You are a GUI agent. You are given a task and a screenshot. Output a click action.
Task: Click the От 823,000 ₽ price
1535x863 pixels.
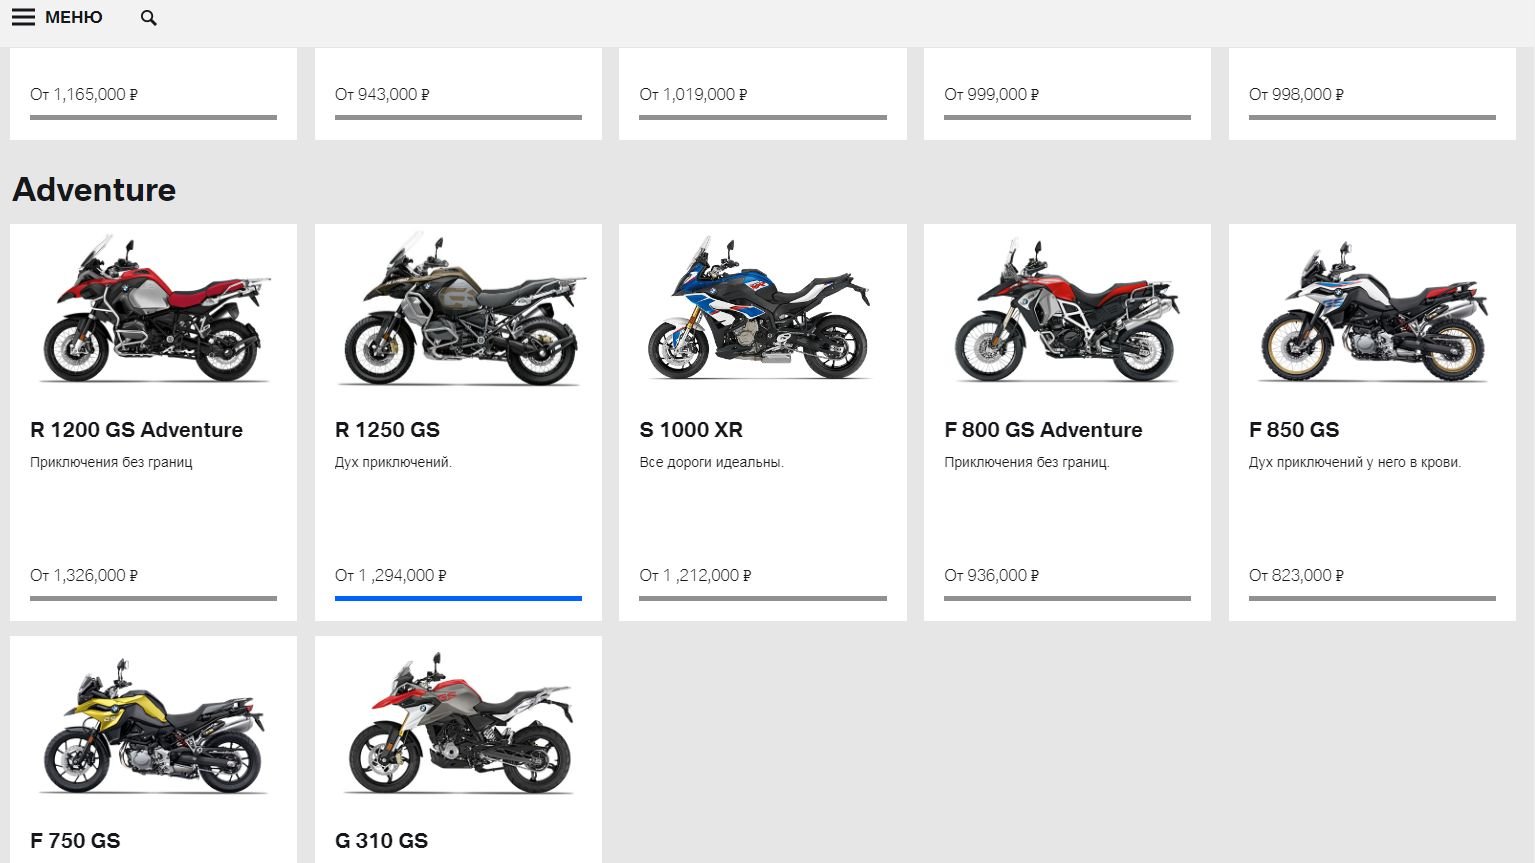click(x=1296, y=576)
